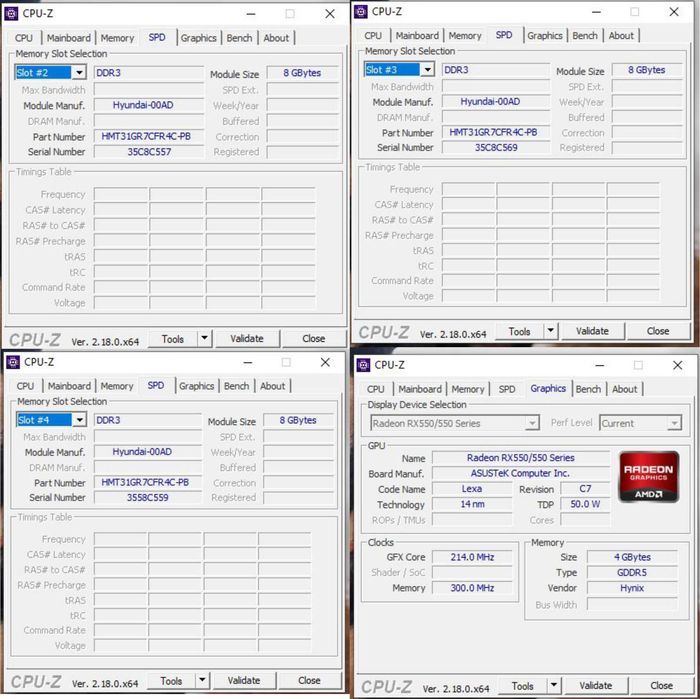
Task: Expand the Tools arrow in the Slot #2 window
Action: (x=204, y=338)
